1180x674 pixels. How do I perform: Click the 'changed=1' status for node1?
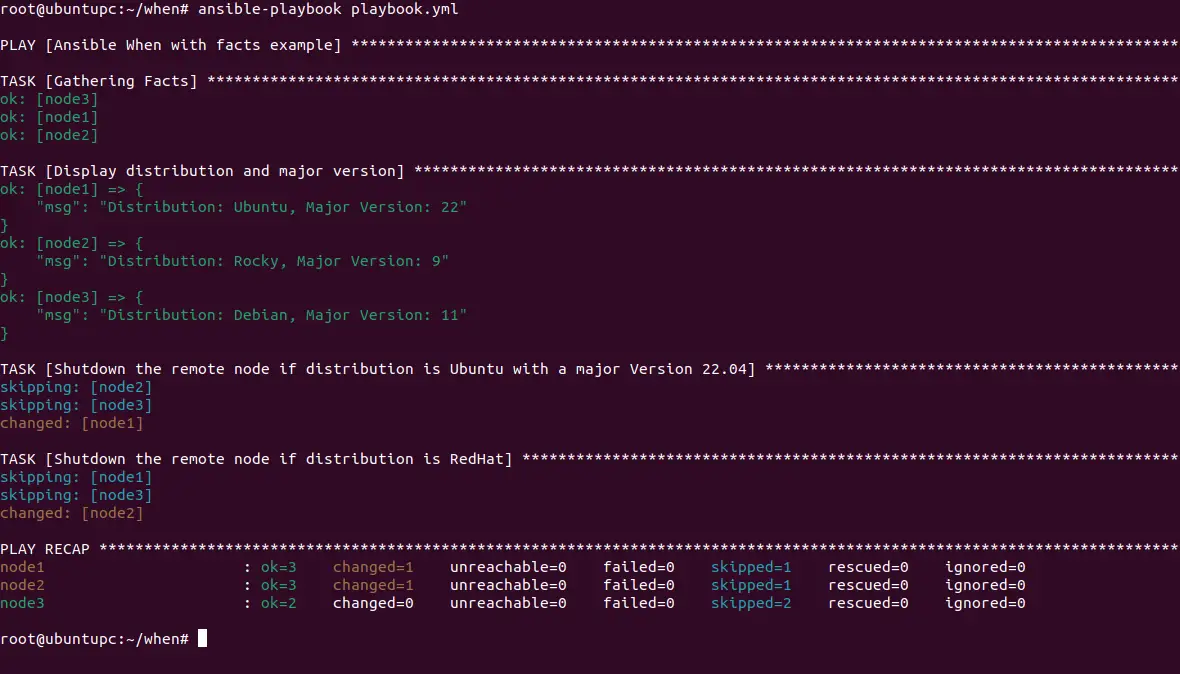coord(373,566)
